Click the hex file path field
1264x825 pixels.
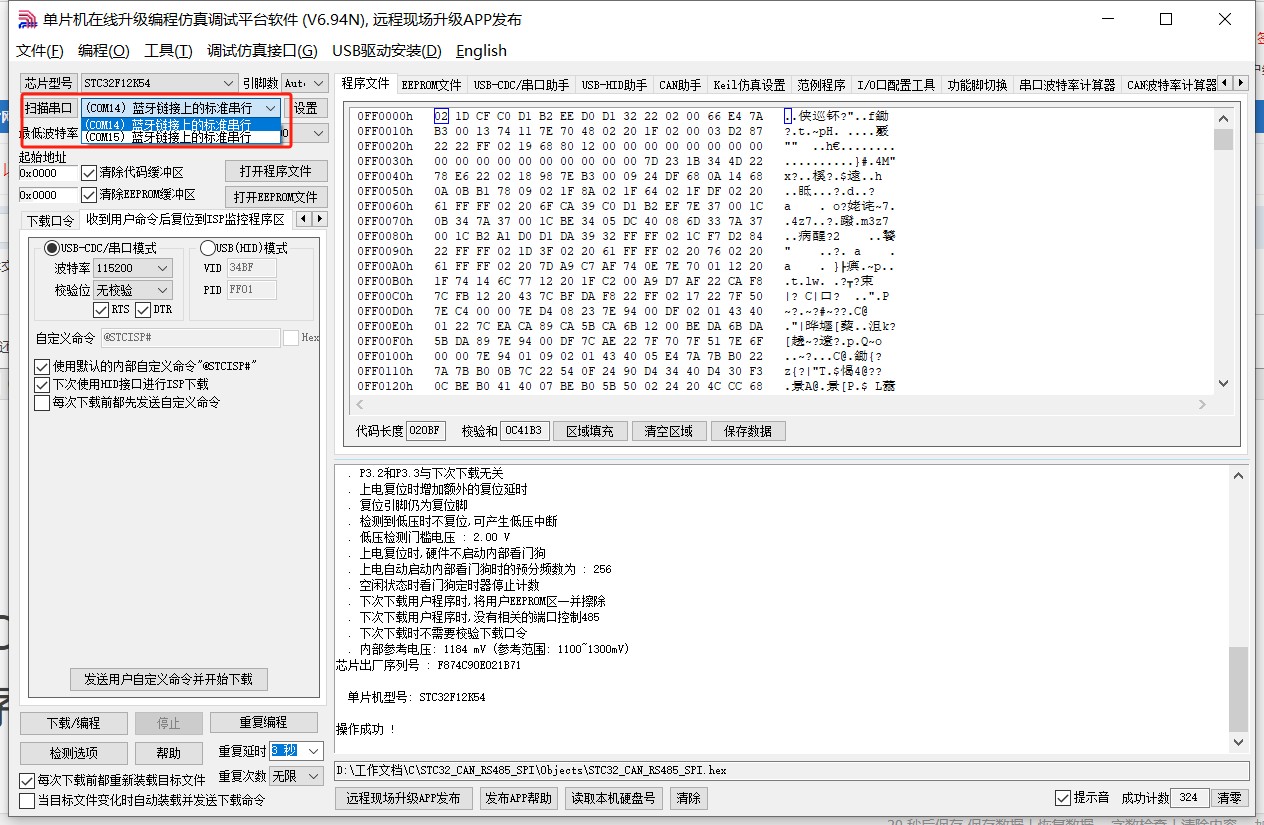[791, 770]
